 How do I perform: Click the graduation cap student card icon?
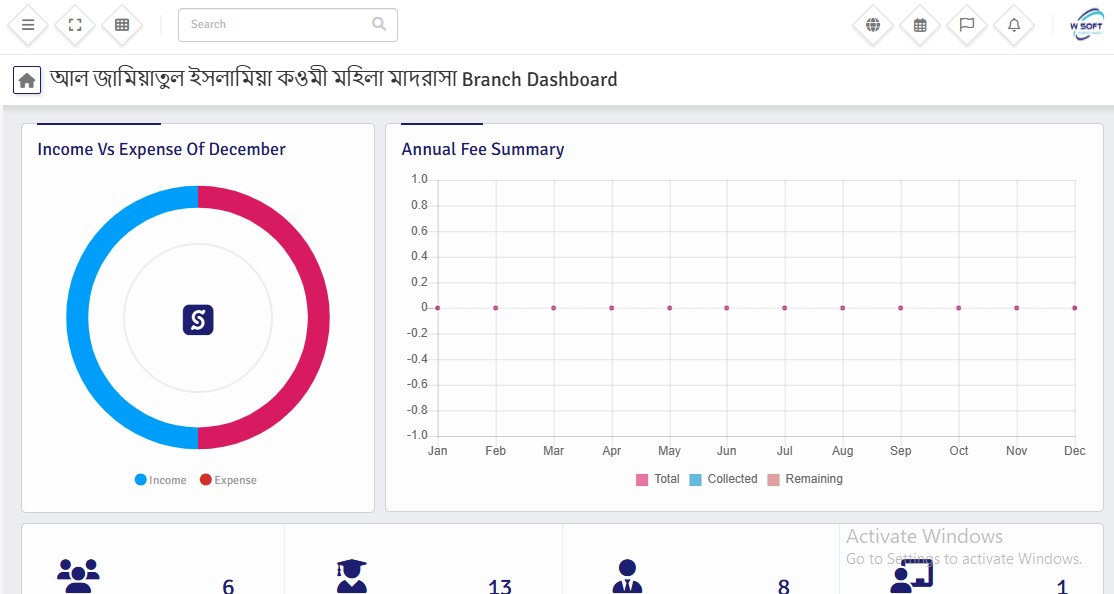[352, 576]
